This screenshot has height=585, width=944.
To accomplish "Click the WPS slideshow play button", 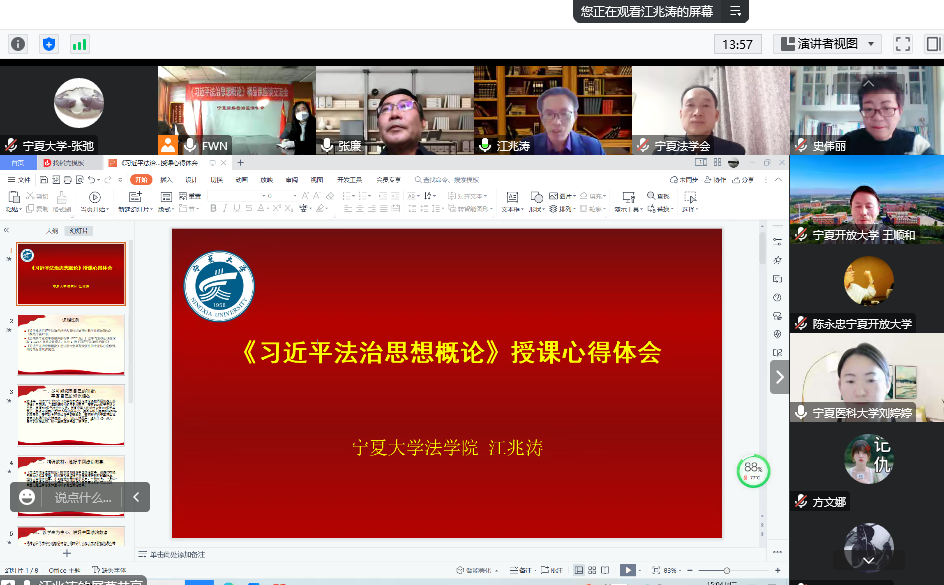I will 627,570.
